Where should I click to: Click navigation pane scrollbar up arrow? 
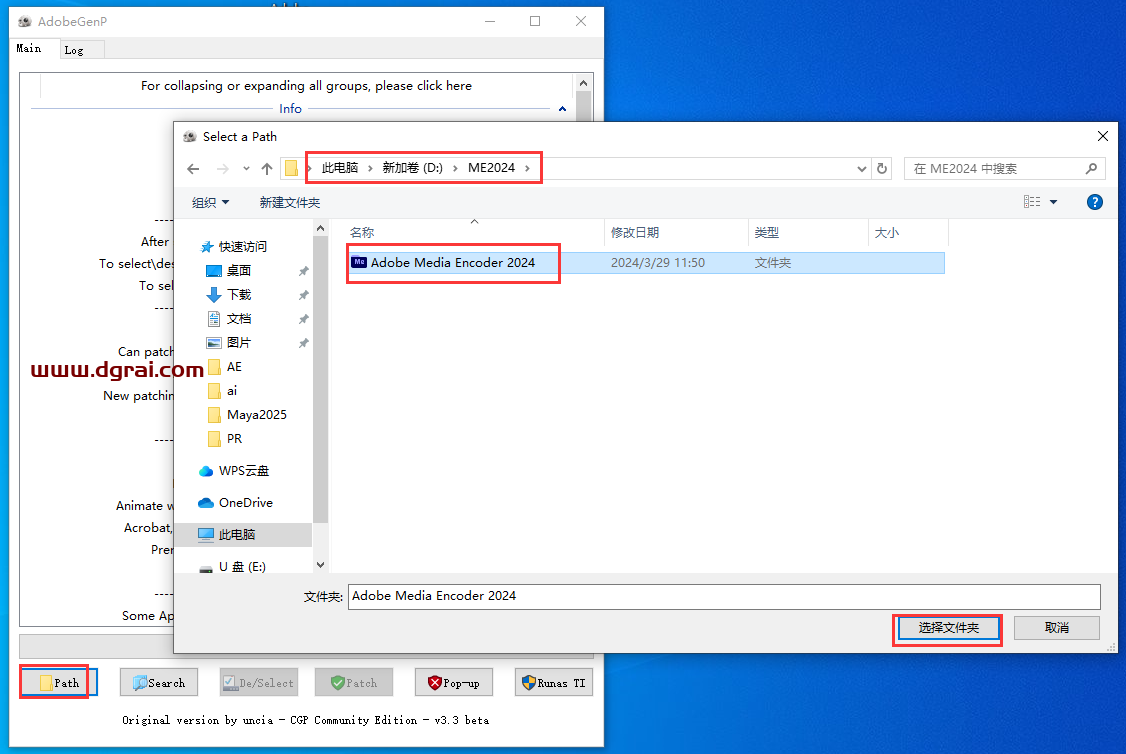(x=320, y=228)
